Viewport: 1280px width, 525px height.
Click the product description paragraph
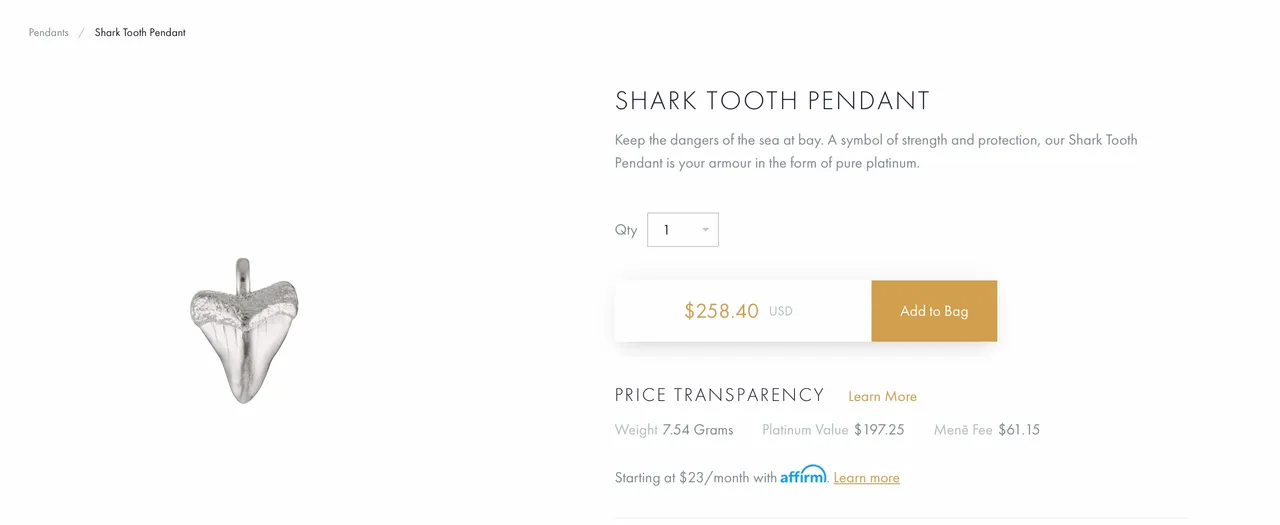(x=876, y=151)
